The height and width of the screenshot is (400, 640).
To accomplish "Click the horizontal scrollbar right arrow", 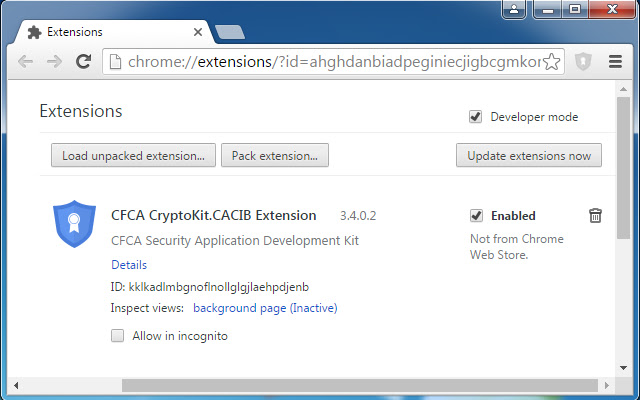I will (x=607, y=385).
